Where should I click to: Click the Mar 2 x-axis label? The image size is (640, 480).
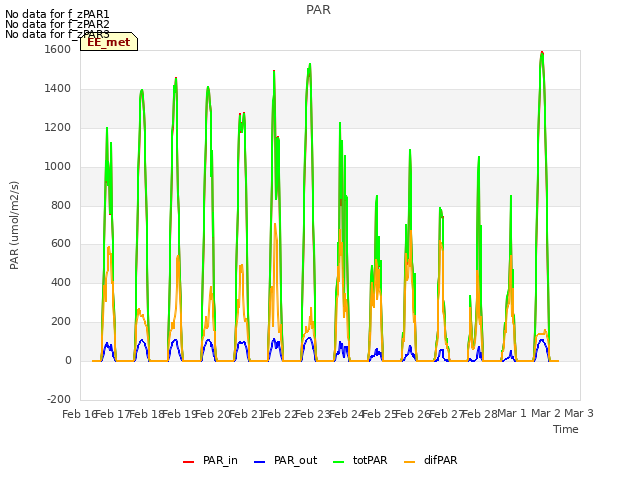546,413
